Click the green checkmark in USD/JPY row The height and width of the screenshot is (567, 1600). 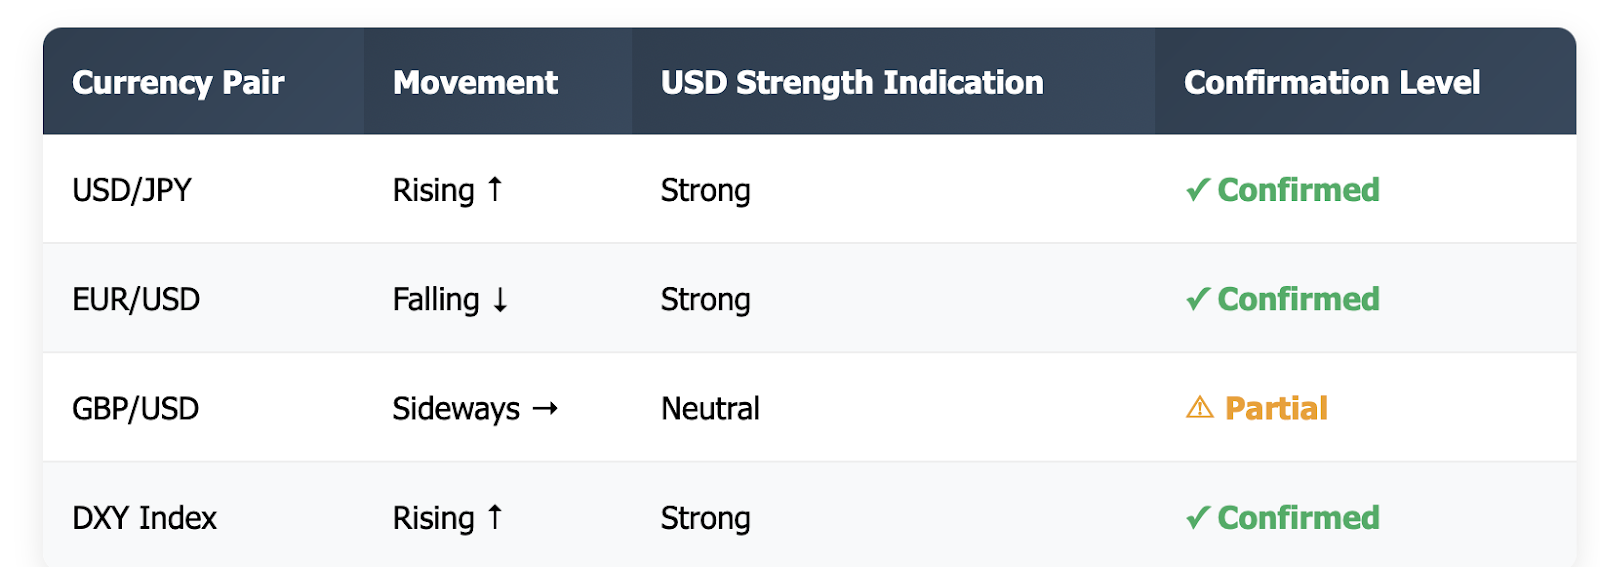tap(1197, 189)
